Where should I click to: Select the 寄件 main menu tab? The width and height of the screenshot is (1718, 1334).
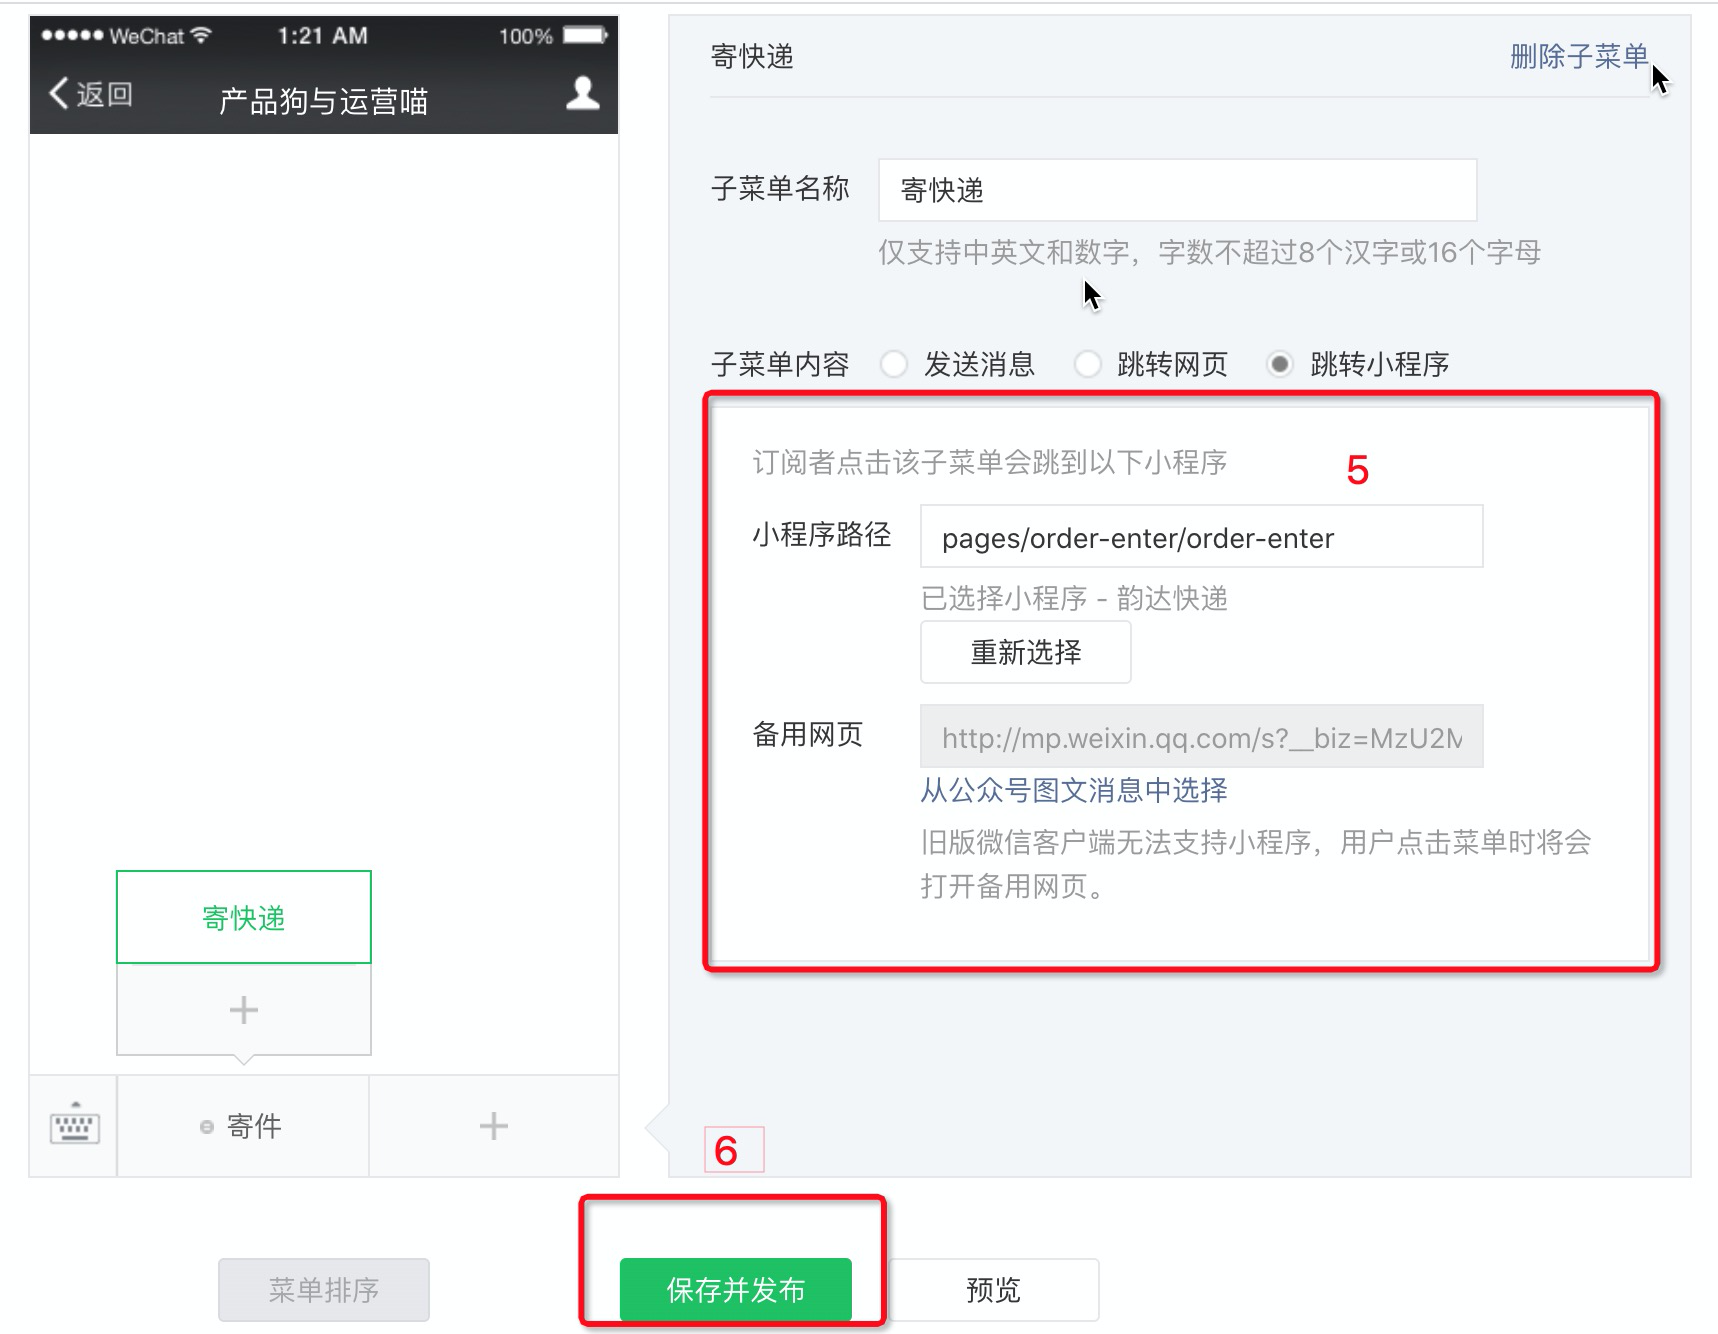243,1126
